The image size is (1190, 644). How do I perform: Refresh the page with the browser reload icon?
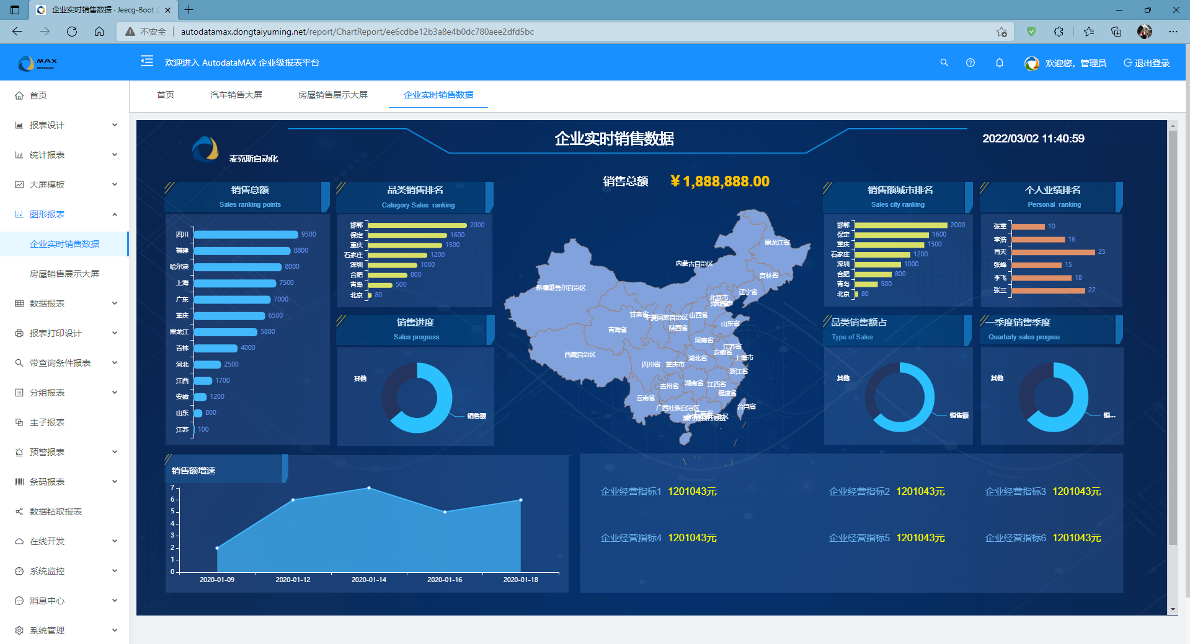coord(72,31)
